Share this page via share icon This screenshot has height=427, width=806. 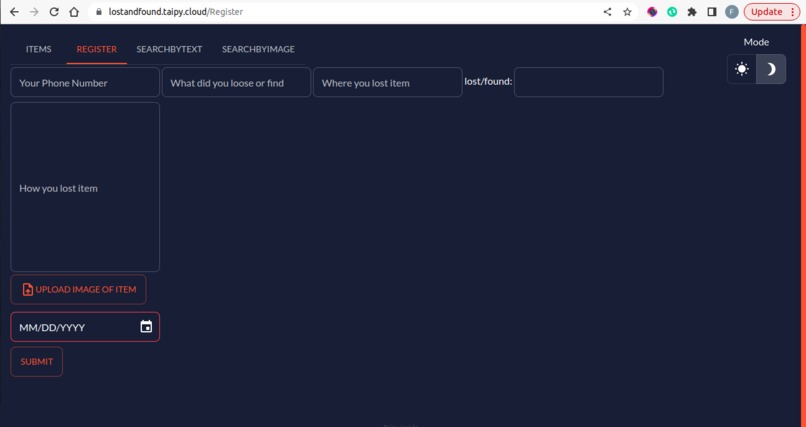tap(608, 12)
